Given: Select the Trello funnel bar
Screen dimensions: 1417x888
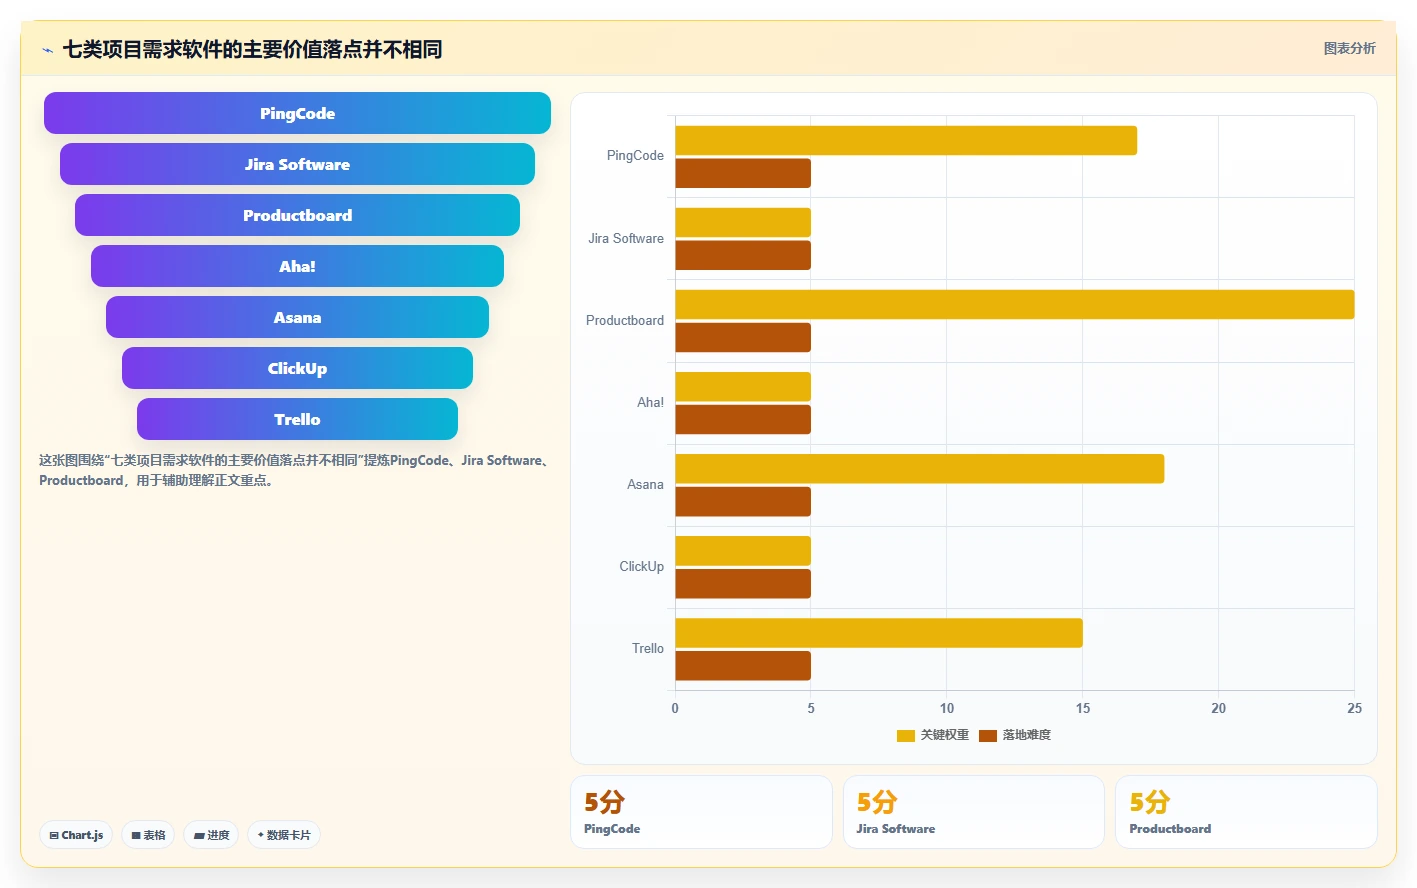Looking at the screenshot, I should [297, 419].
